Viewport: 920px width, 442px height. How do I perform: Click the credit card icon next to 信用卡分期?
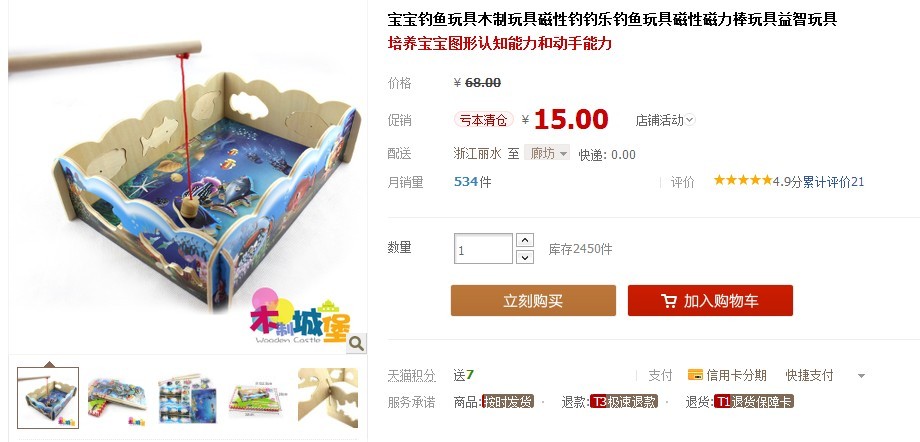coord(695,374)
